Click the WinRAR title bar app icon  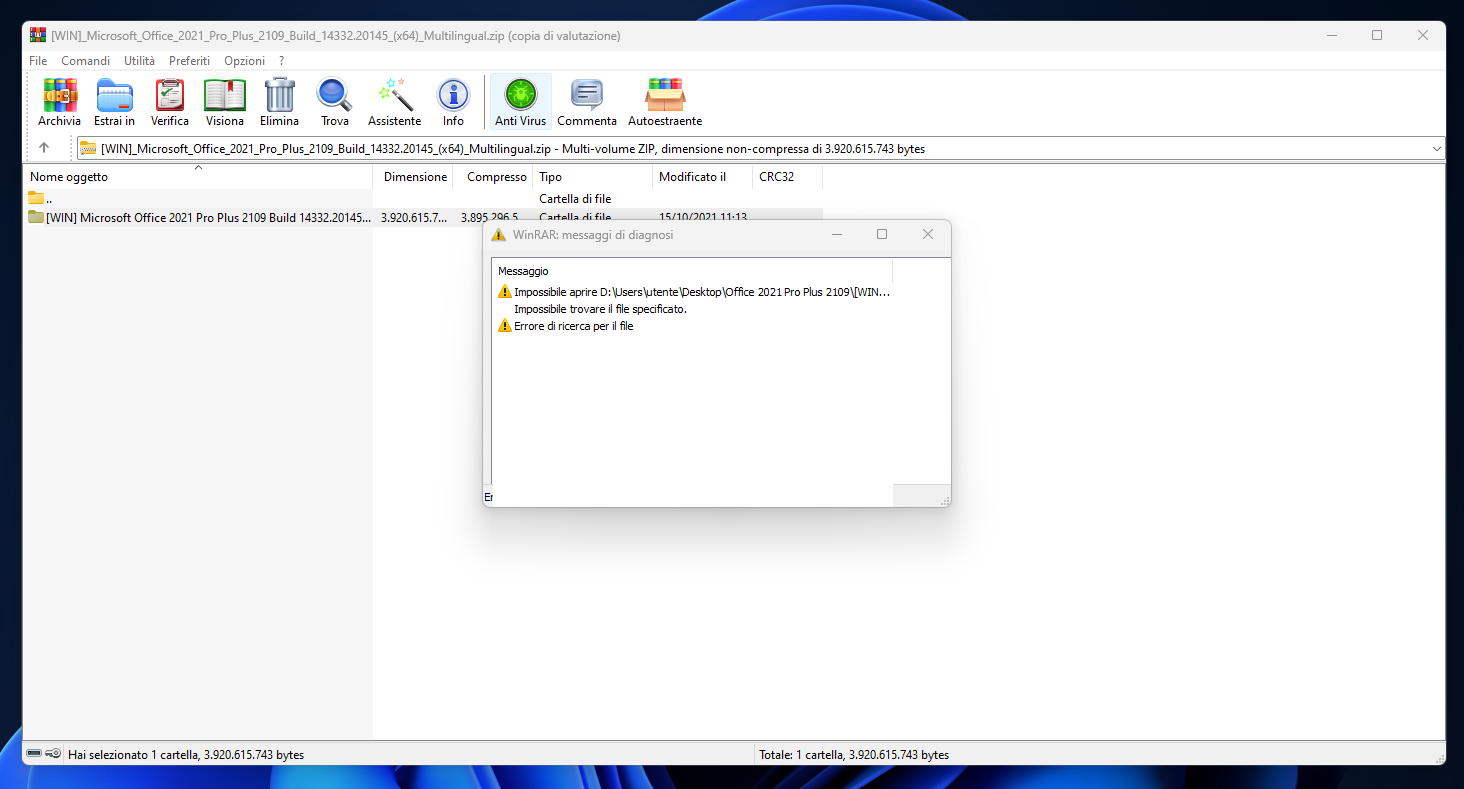[38, 35]
